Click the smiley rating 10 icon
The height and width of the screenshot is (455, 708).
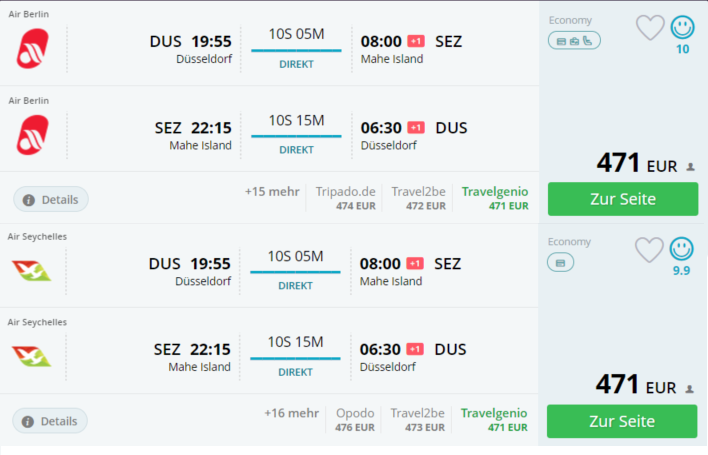pyautogui.click(x=682, y=27)
